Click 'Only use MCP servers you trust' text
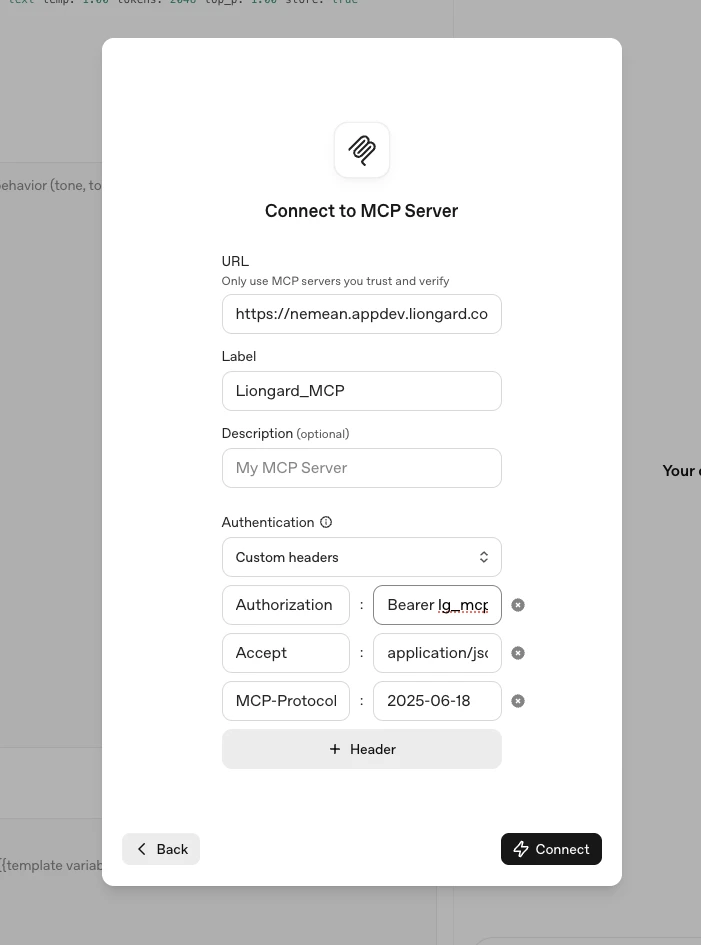 click(x=335, y=281)
